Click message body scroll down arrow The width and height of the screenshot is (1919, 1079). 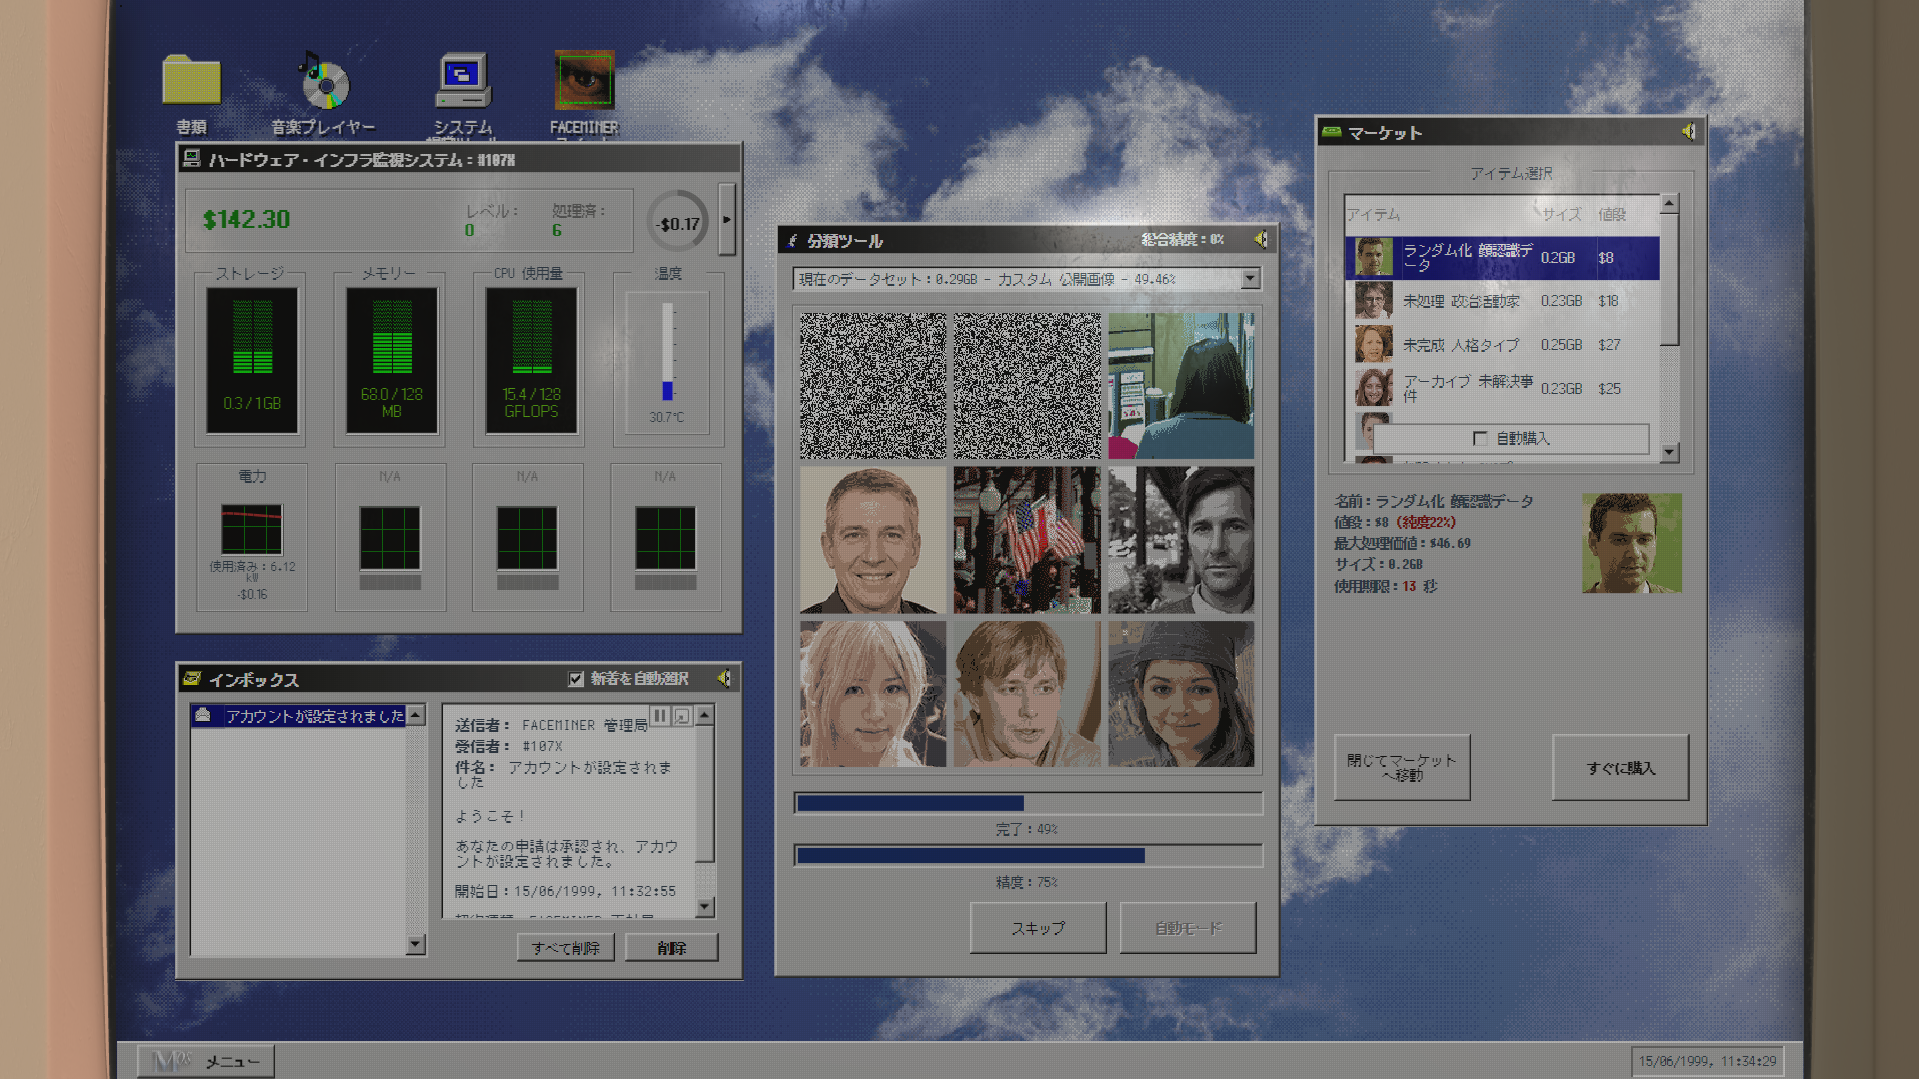tap(705, 907)
